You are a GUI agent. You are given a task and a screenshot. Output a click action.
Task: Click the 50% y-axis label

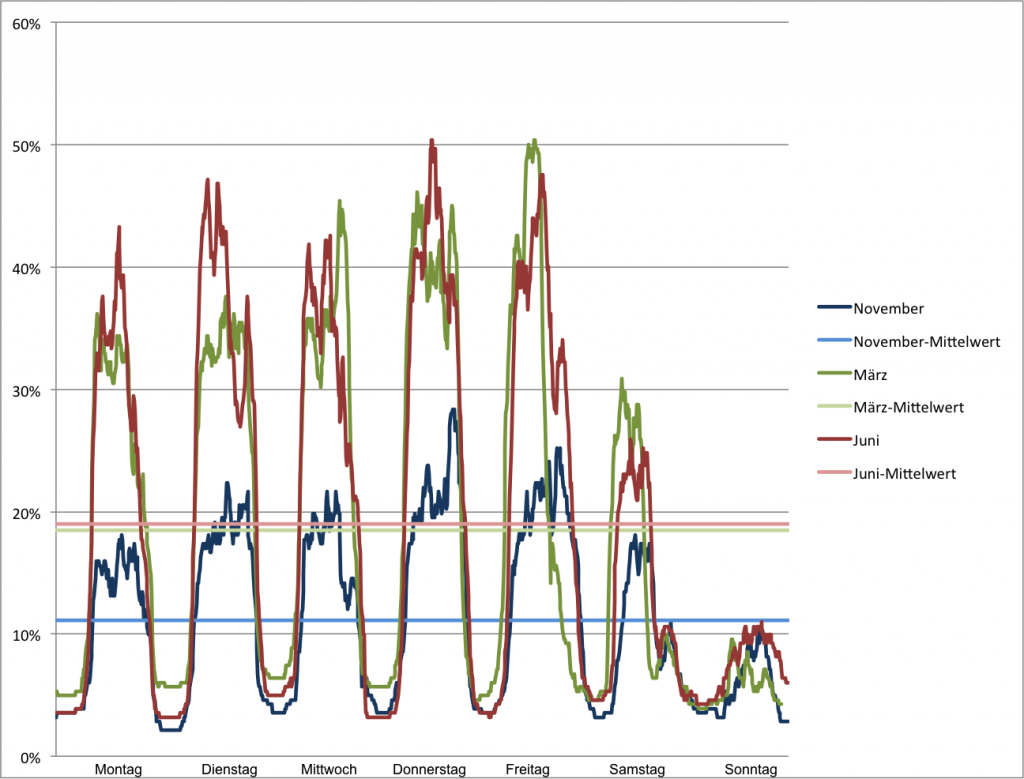26,147
